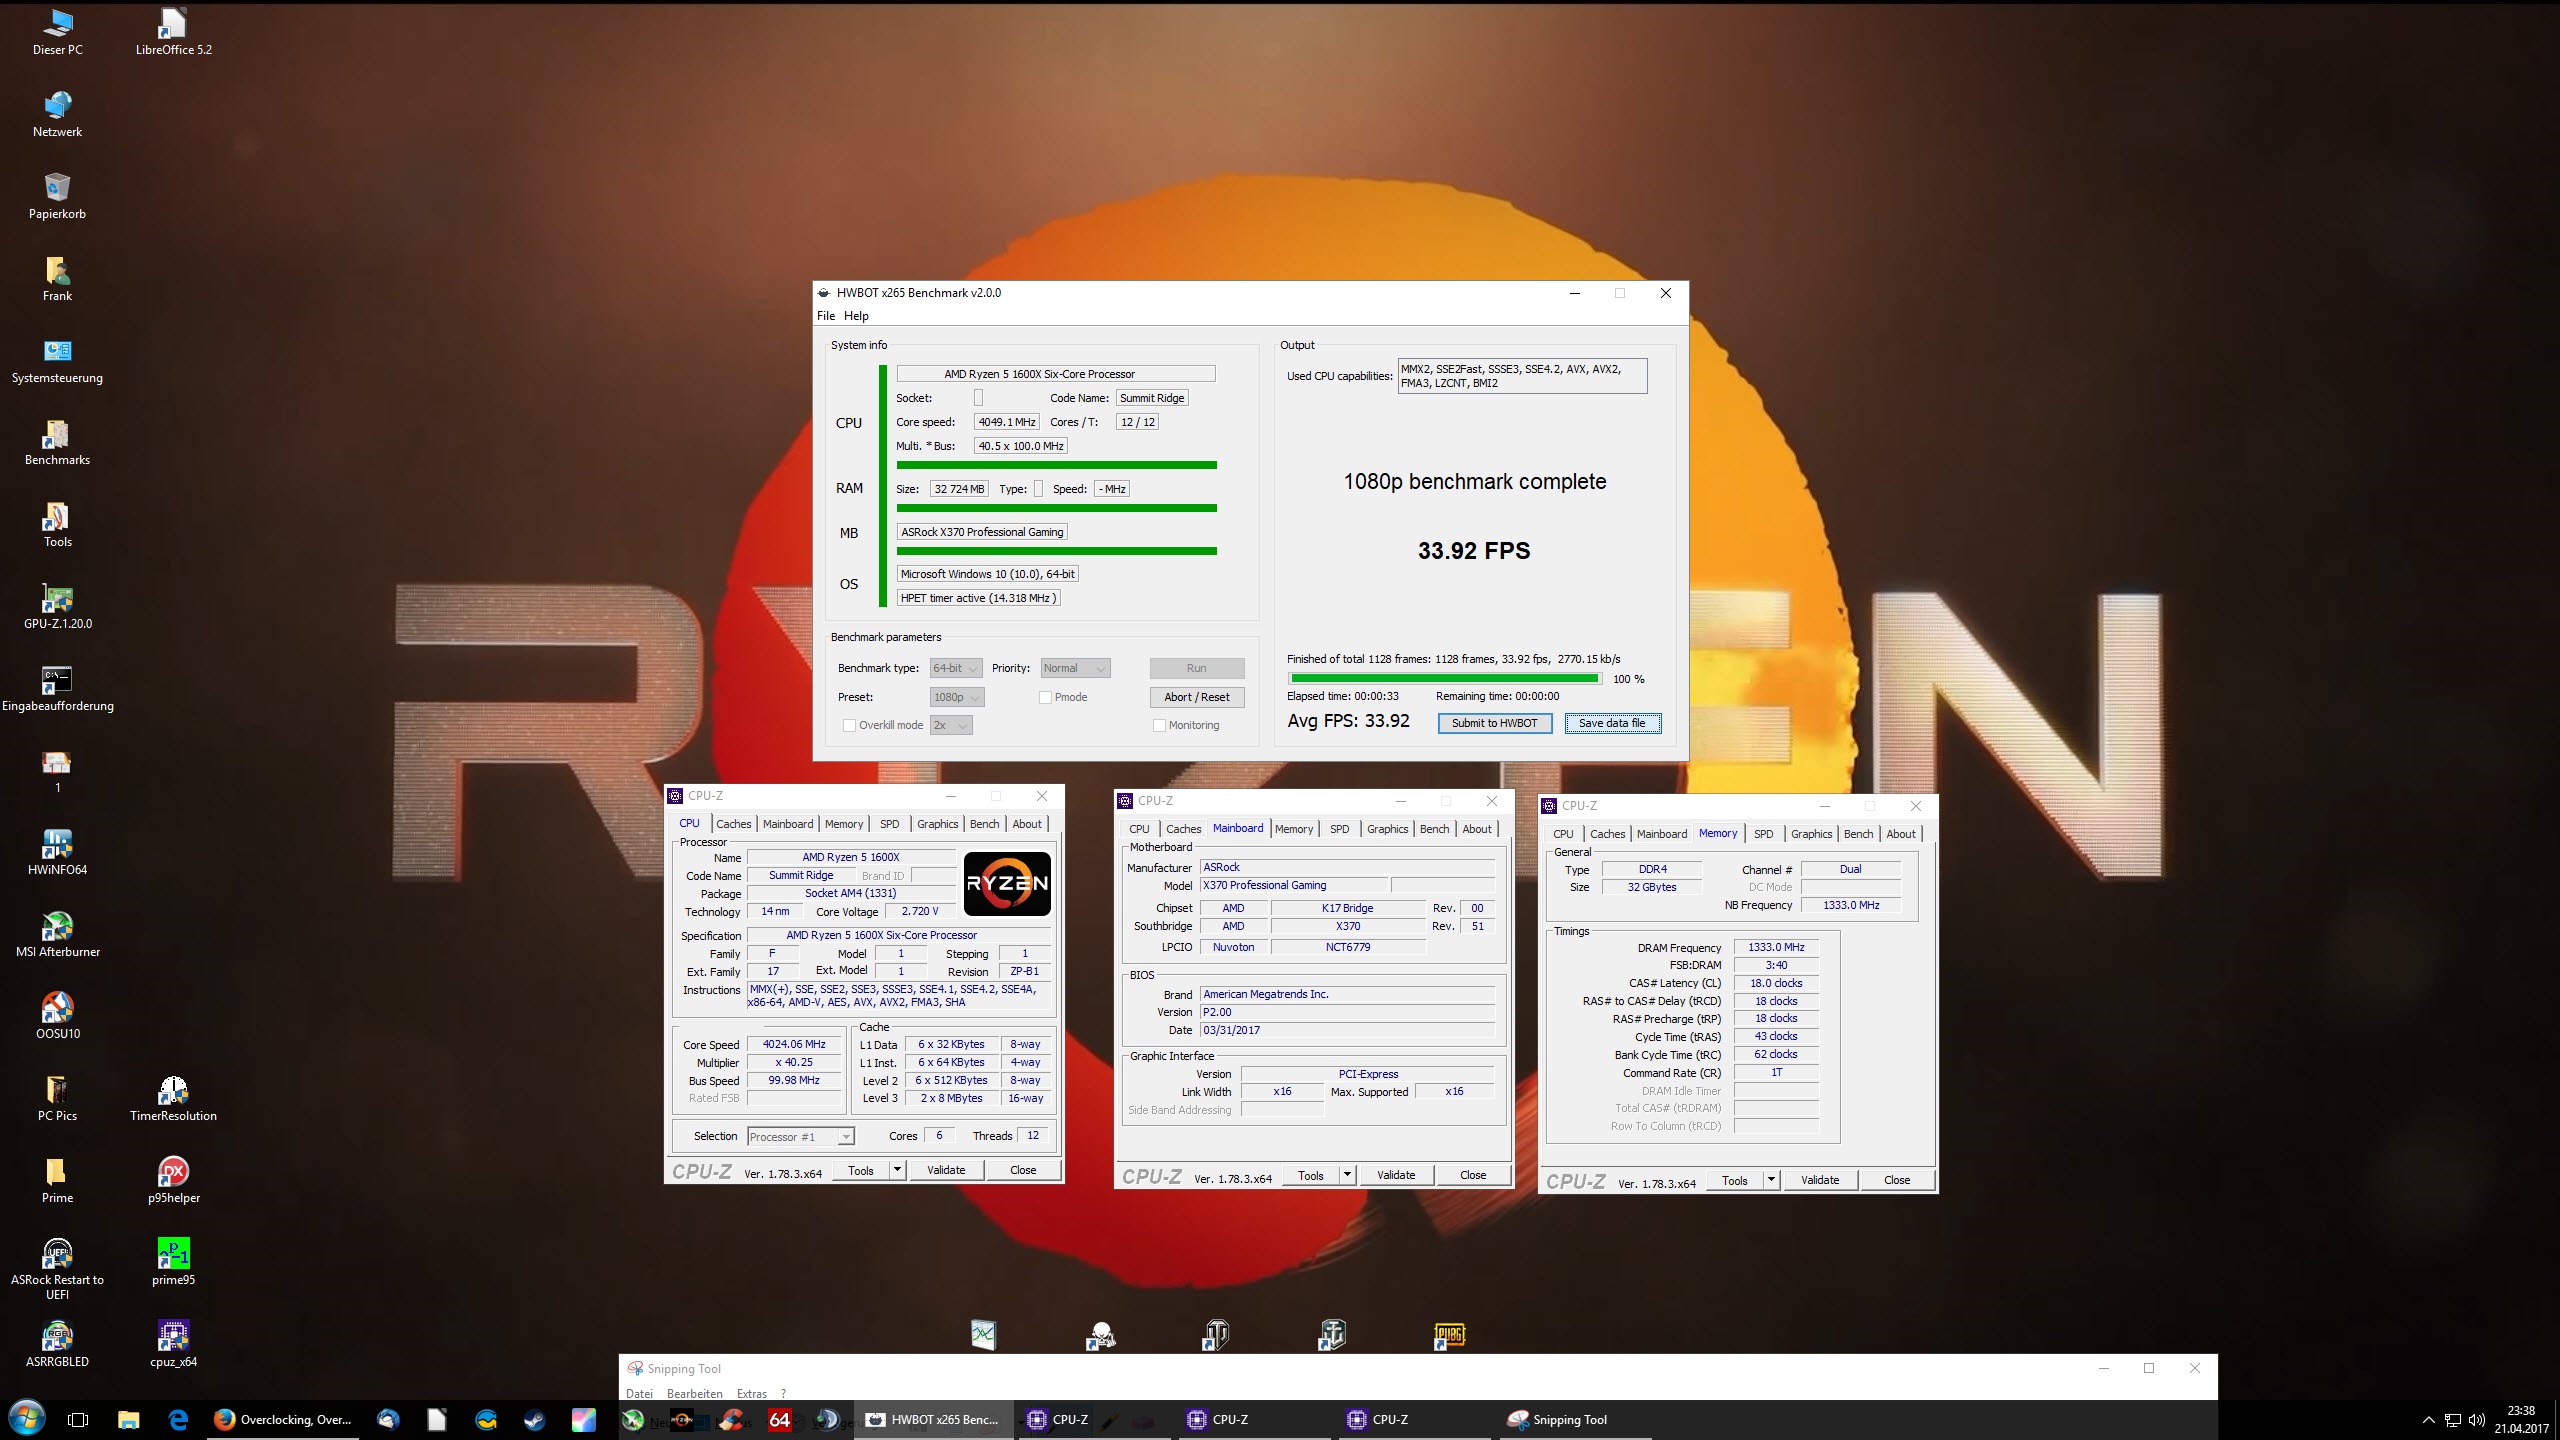Open the AIDA64 taskbar icon
Viewport: 2560px width, 1440px height.
pyautogui.click(x=780, y=1419)
